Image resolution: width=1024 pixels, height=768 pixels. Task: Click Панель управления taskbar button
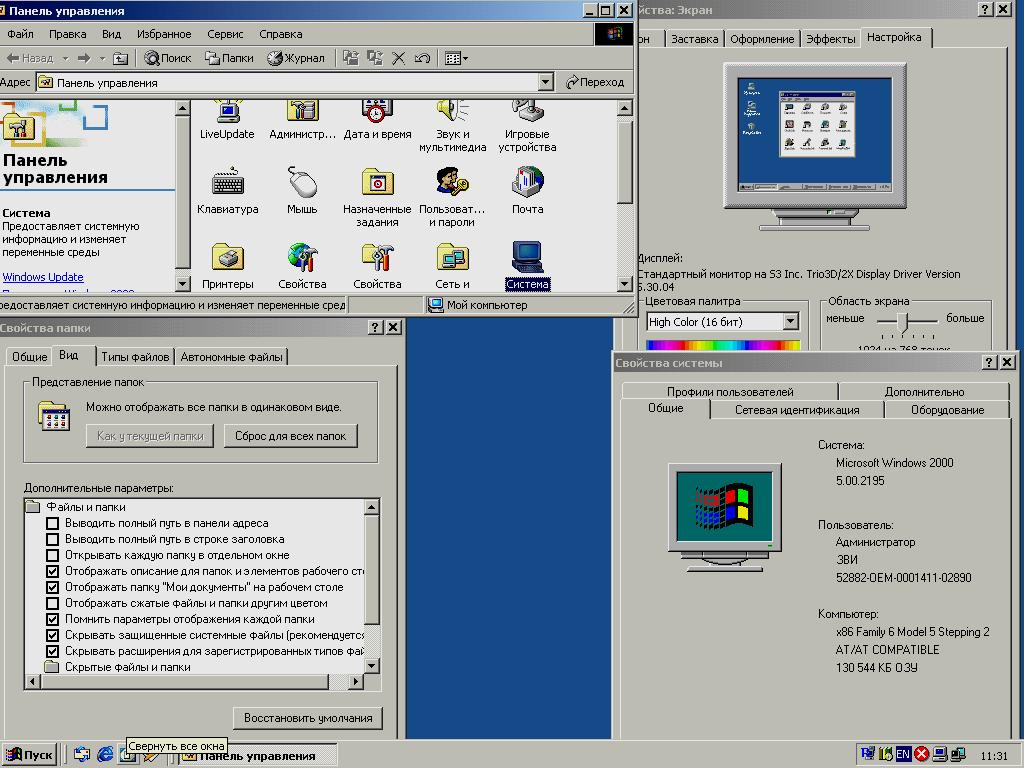257,755
